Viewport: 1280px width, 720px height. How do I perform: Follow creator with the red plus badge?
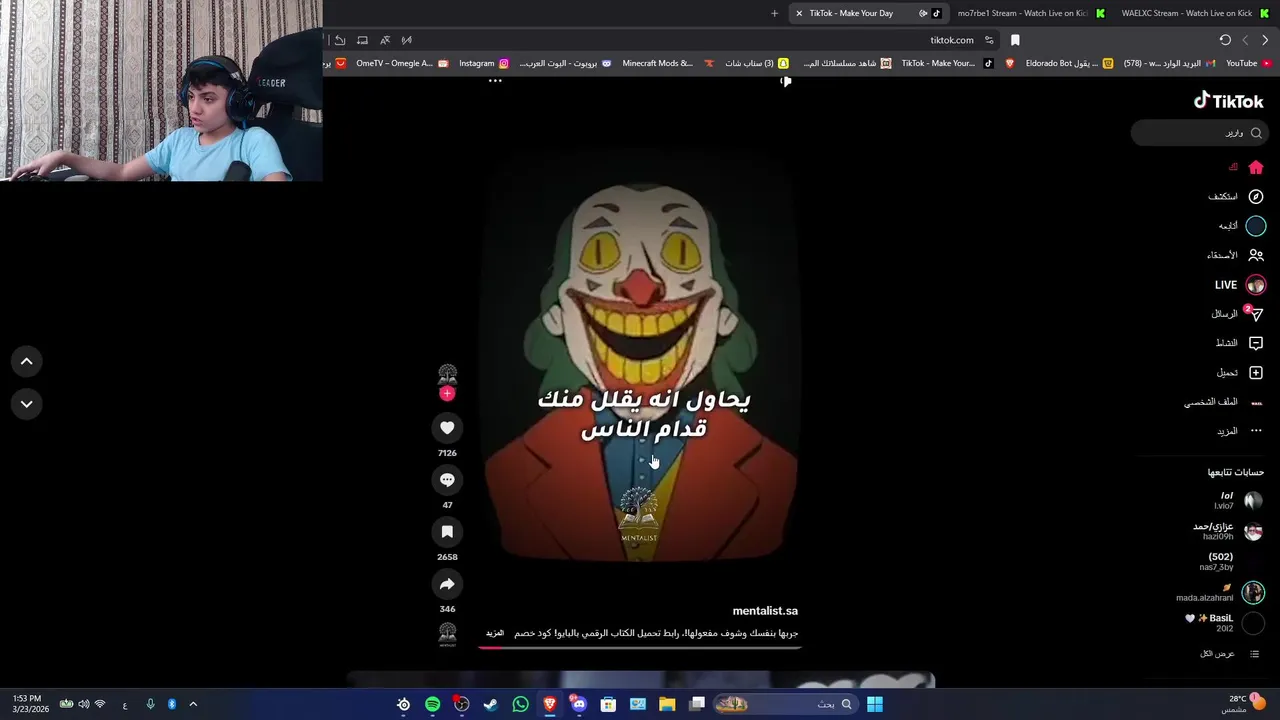tap(447, 394)
